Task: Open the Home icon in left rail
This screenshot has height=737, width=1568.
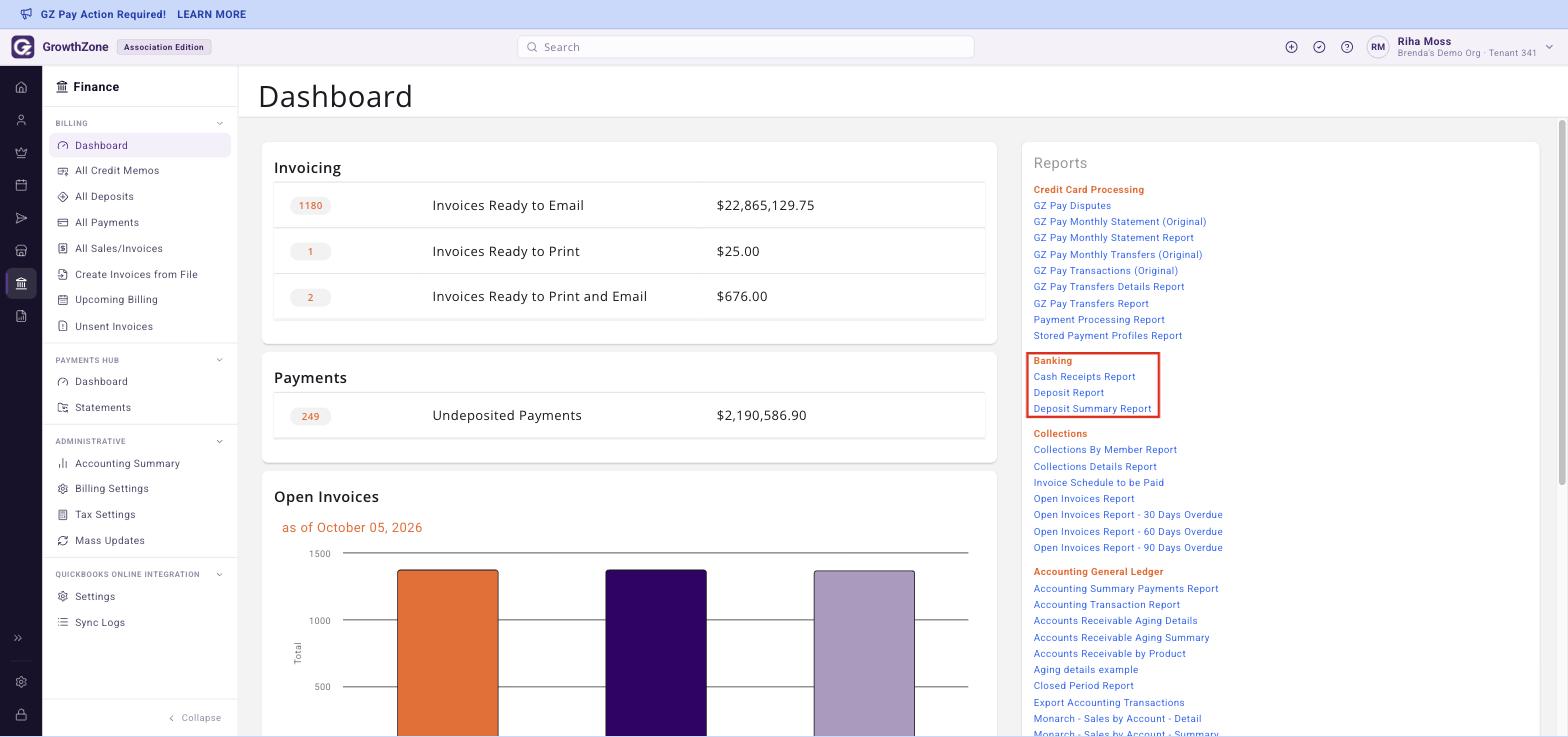Action: coord(21,87)
